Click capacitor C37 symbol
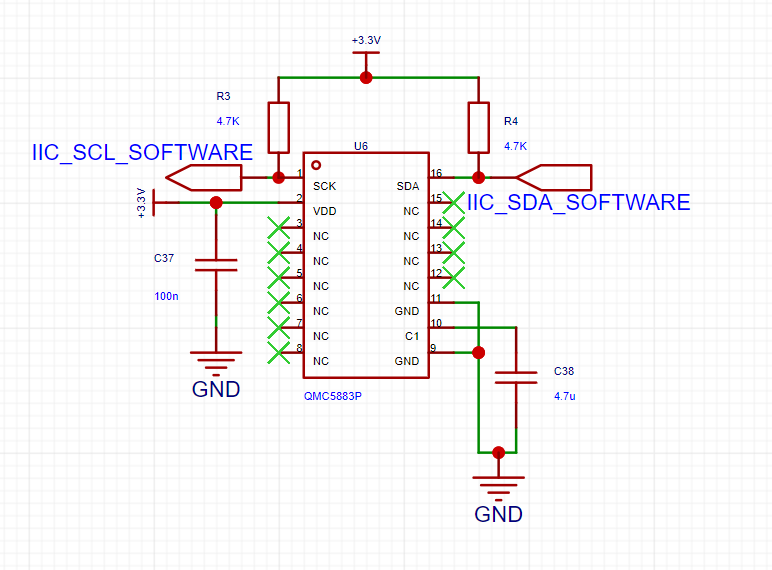The image size is (772, 570). point(216,265)
